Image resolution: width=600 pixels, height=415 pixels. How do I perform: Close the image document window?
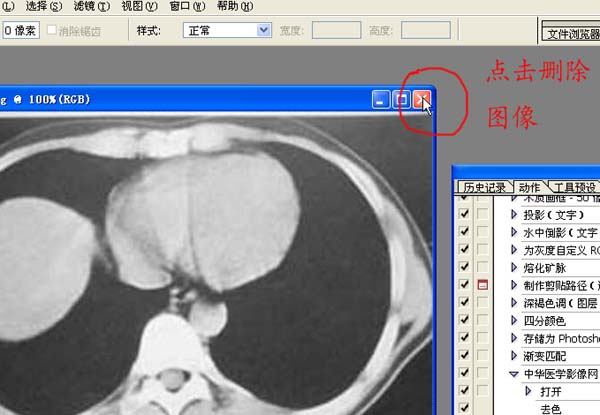pos(422,100)
